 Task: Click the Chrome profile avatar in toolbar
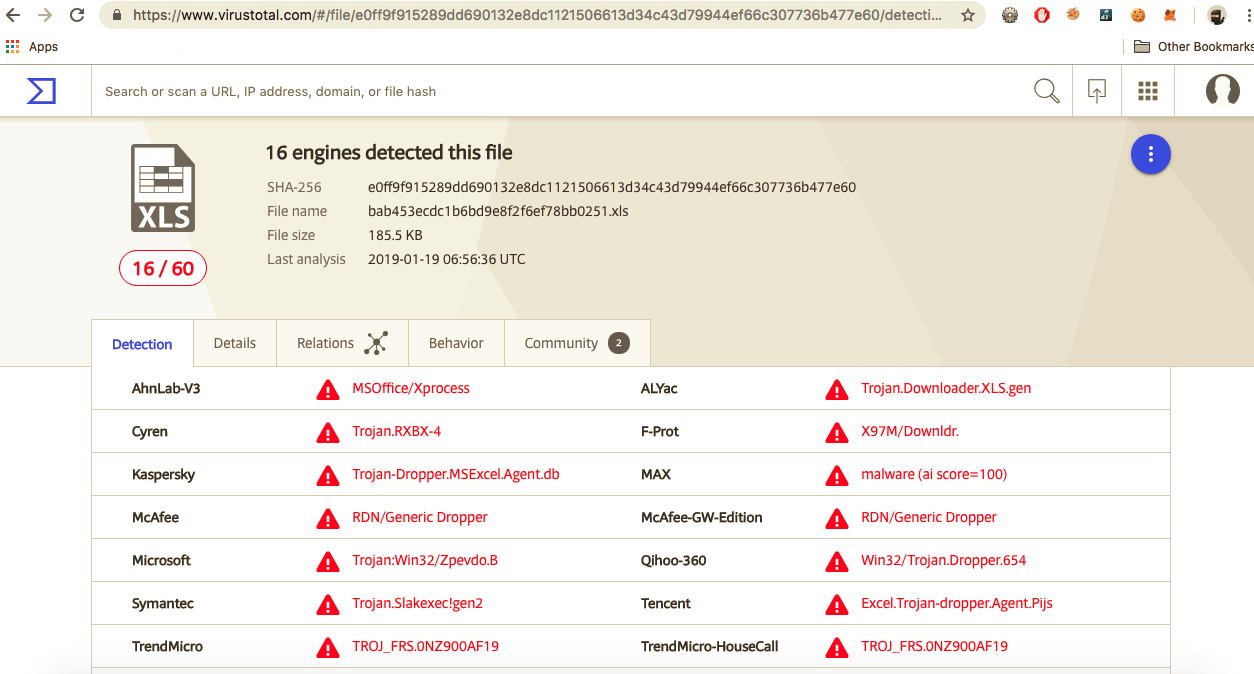pyautogui.click(x=1216, y=15)
